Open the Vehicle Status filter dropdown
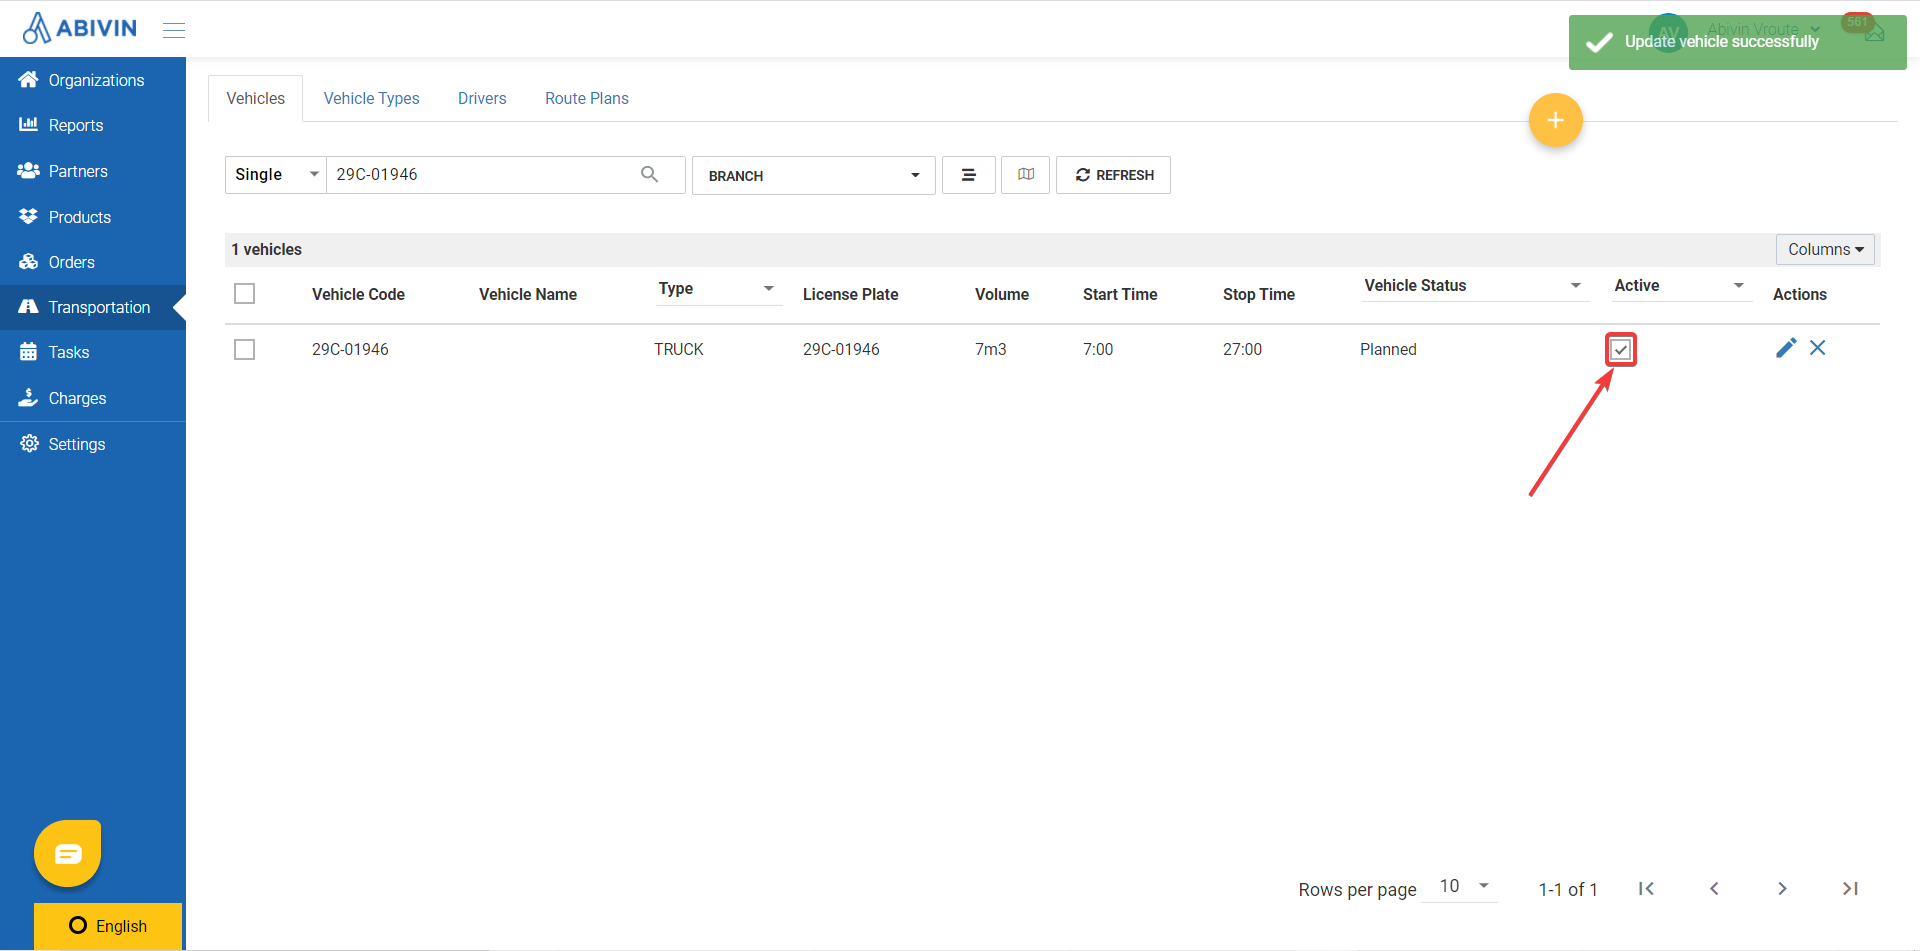The width and height of the screenshot is (1920, 951). [1474, 286]
